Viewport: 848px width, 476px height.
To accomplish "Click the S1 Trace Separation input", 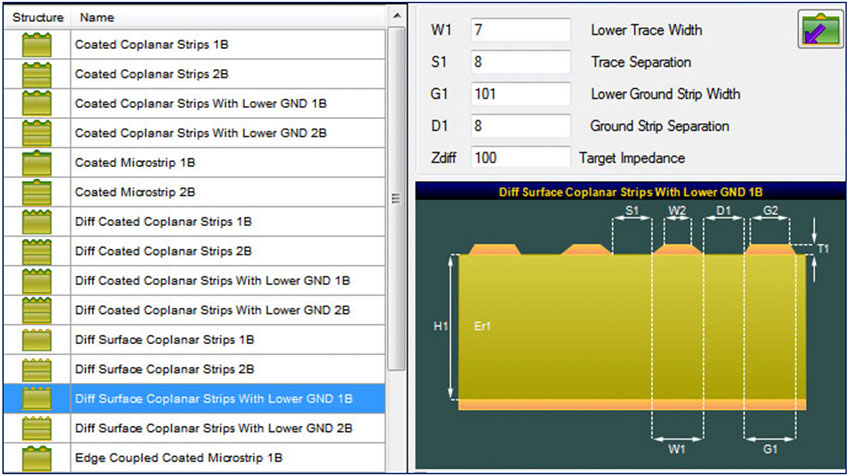I will click(x=520, y=62).
